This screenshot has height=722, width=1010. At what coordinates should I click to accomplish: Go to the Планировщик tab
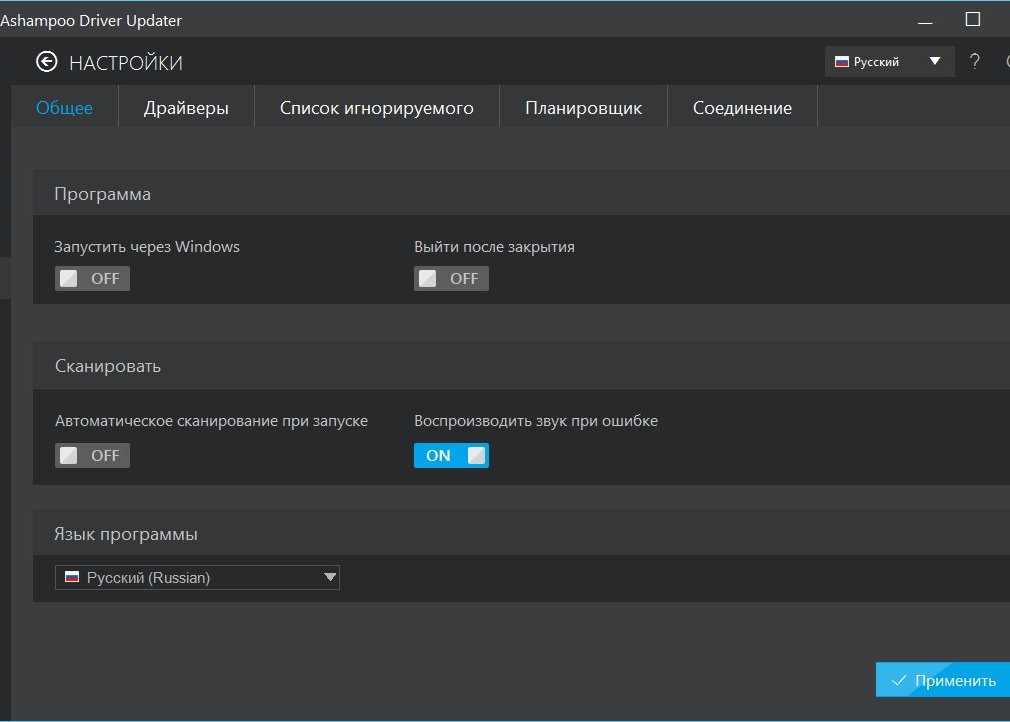584,108
